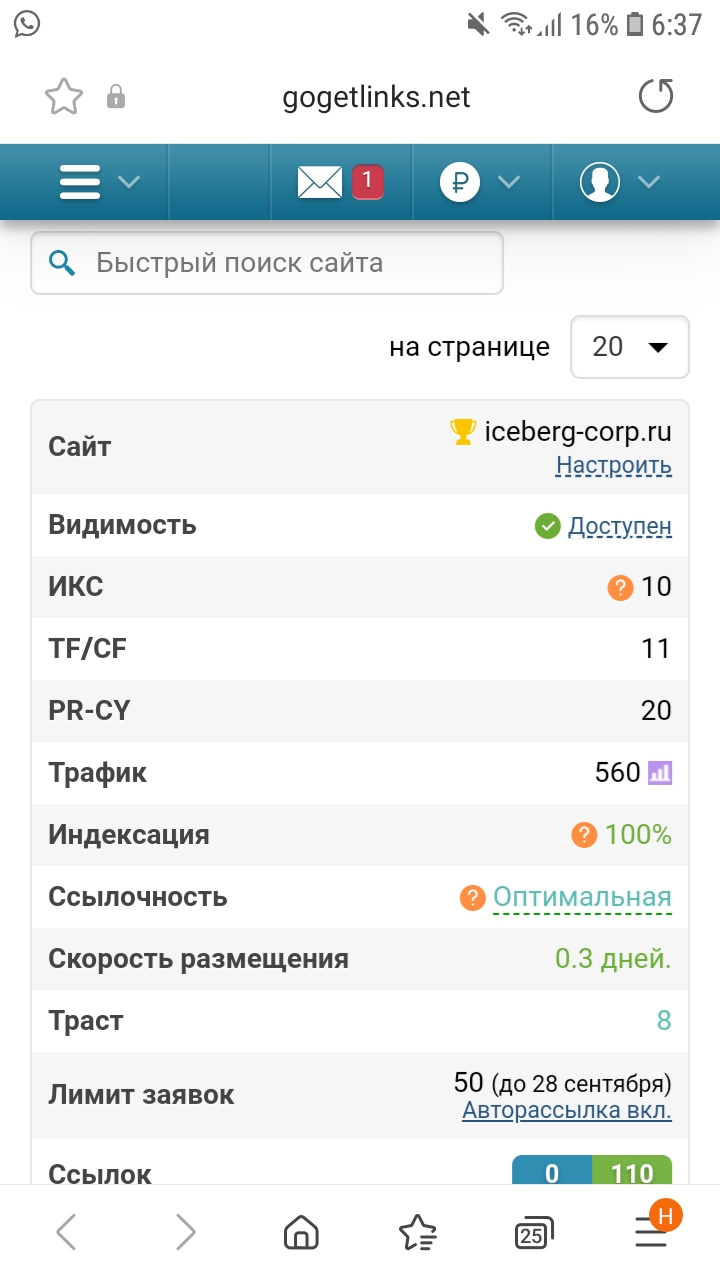Tap the padlock security icon
720x1280 pixels.
116,97
